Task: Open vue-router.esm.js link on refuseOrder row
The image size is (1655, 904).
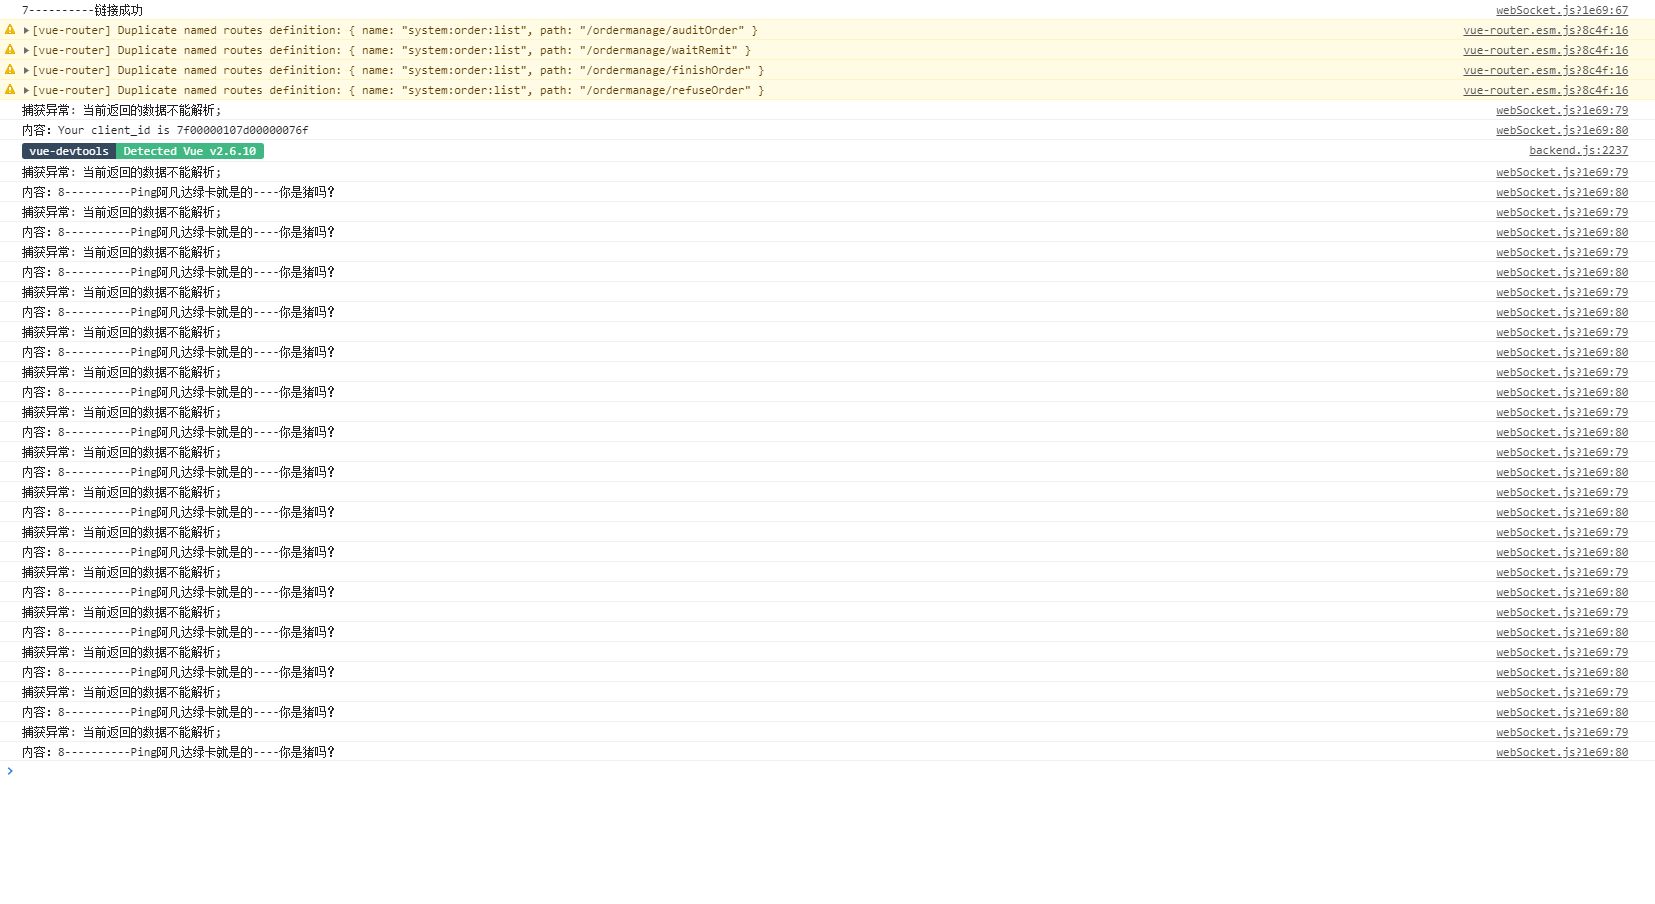Action: pos(1545,90)
